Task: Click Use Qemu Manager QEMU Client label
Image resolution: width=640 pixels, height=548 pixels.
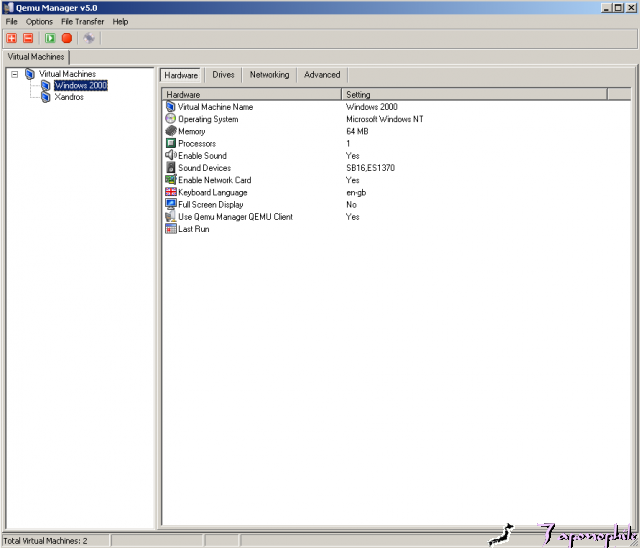Action: point(236,217)
